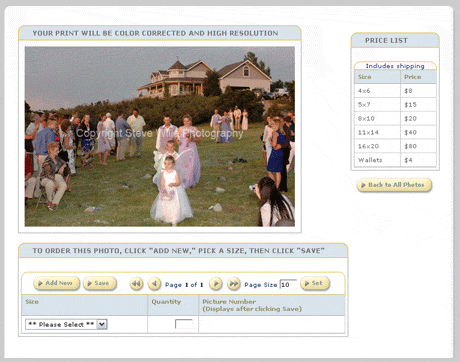This screenshot has height=362, width=460.
Task: Apply page size with Set button
Action: pos(315,283)
